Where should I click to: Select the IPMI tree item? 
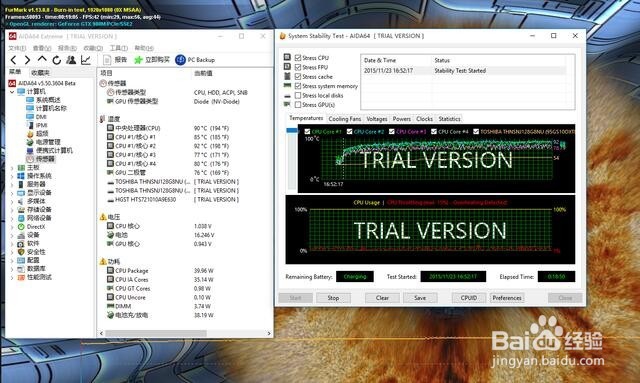click(x=37, y=125)
